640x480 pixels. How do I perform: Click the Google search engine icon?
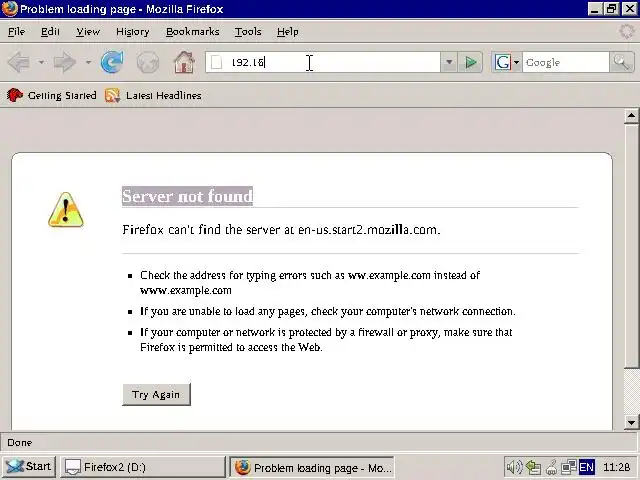[502, 62]
